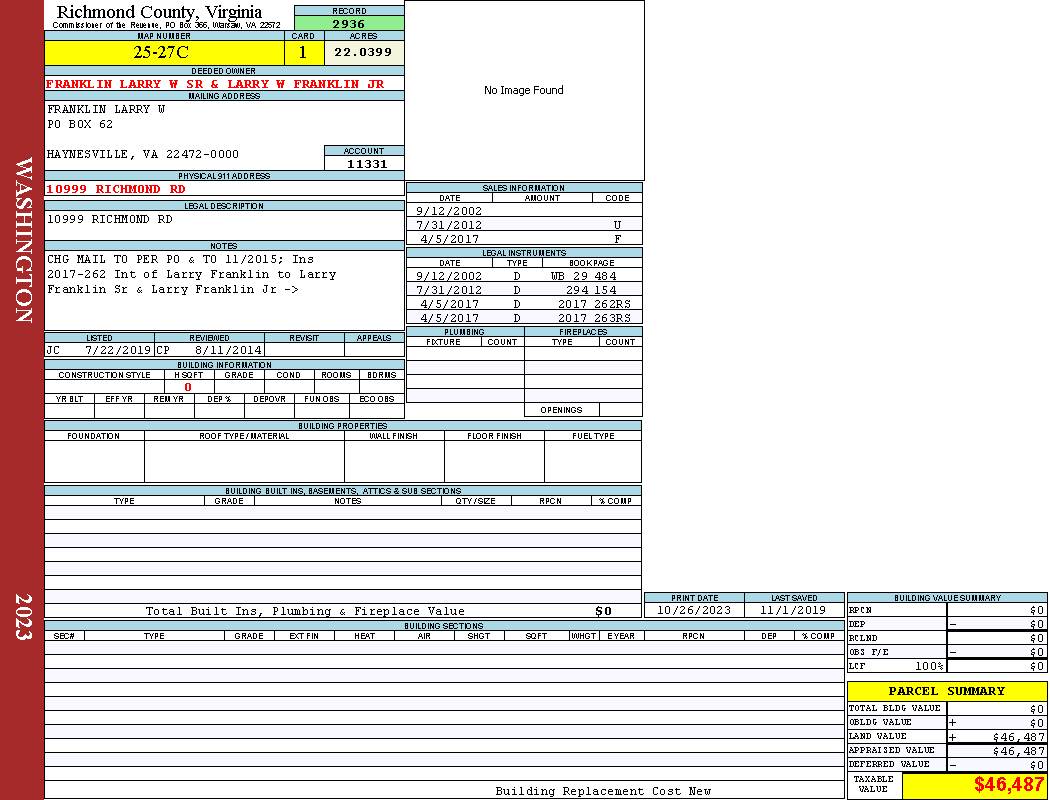
Task: Click the PO BOX 62 mailing address line
Action: click(80, 125)
